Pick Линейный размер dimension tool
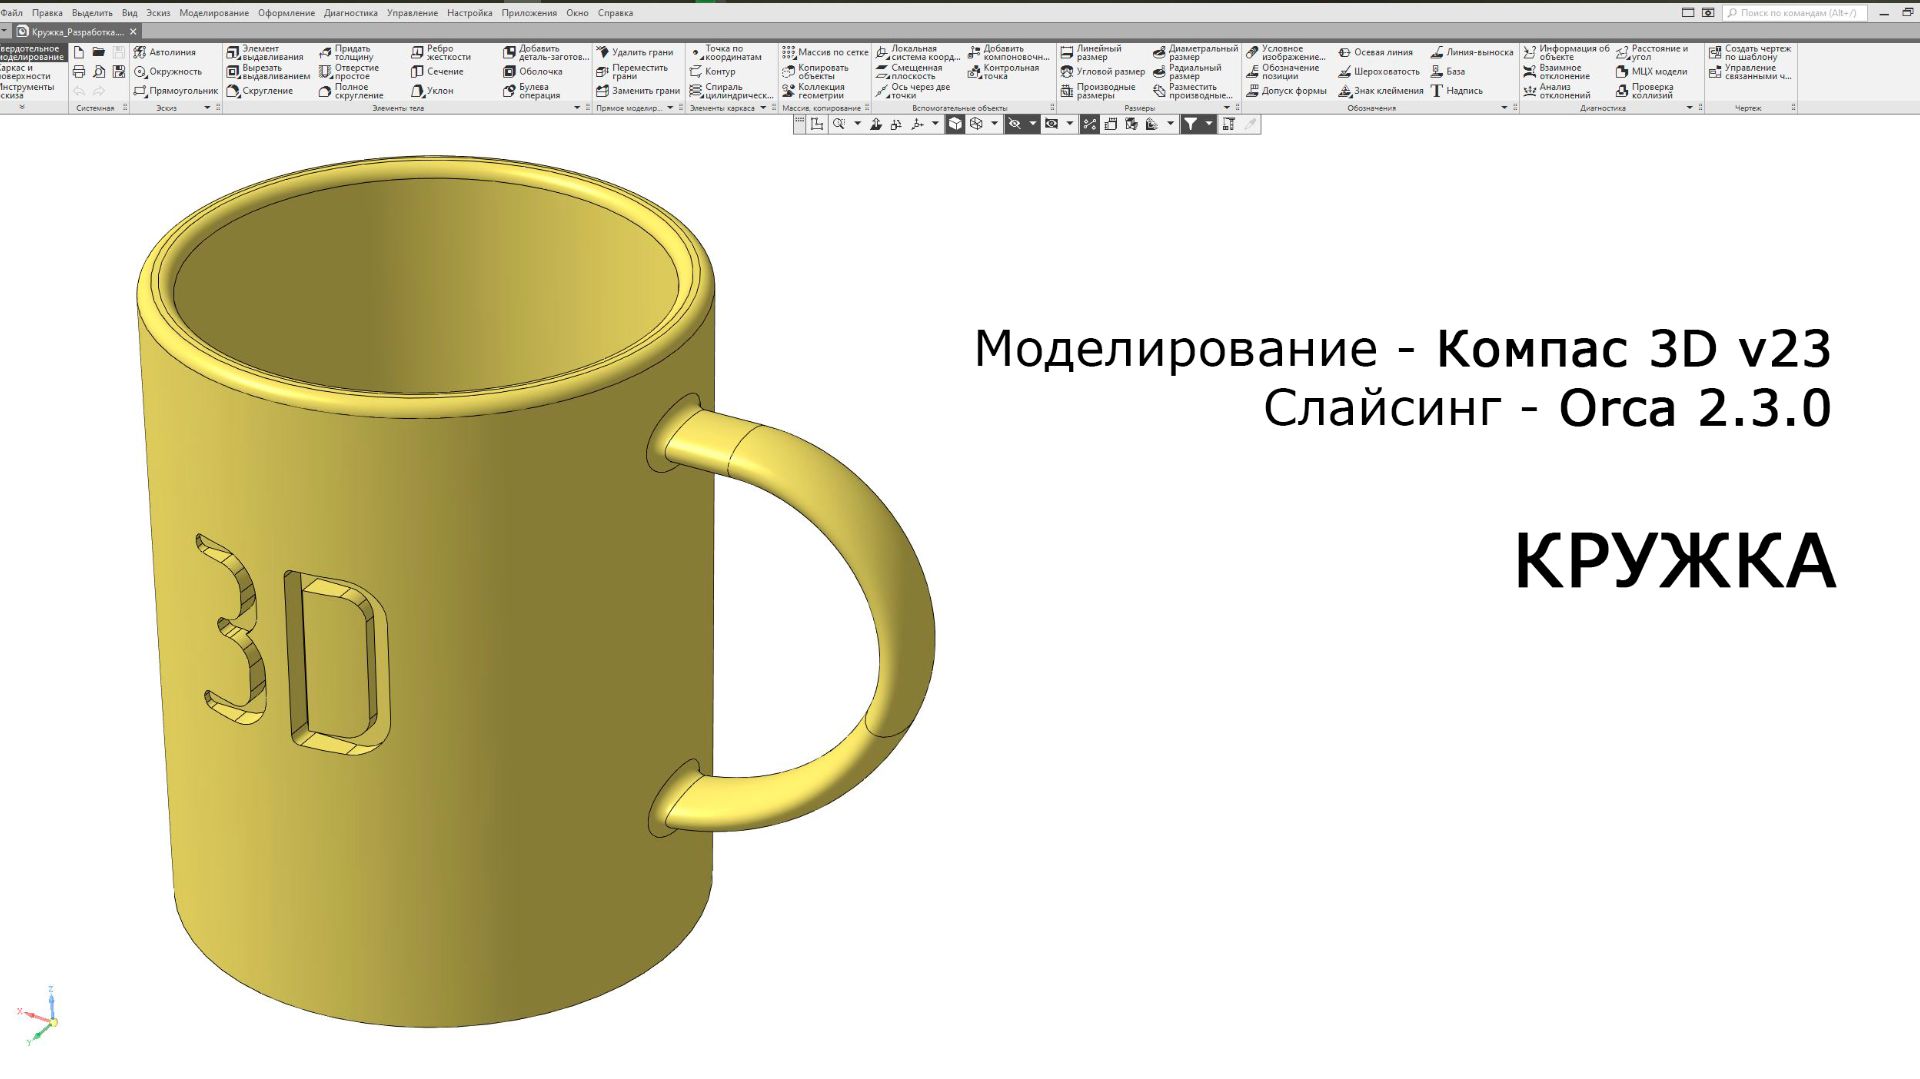The width and height of the screenshot is (1920, 1079). (1091, 53)
